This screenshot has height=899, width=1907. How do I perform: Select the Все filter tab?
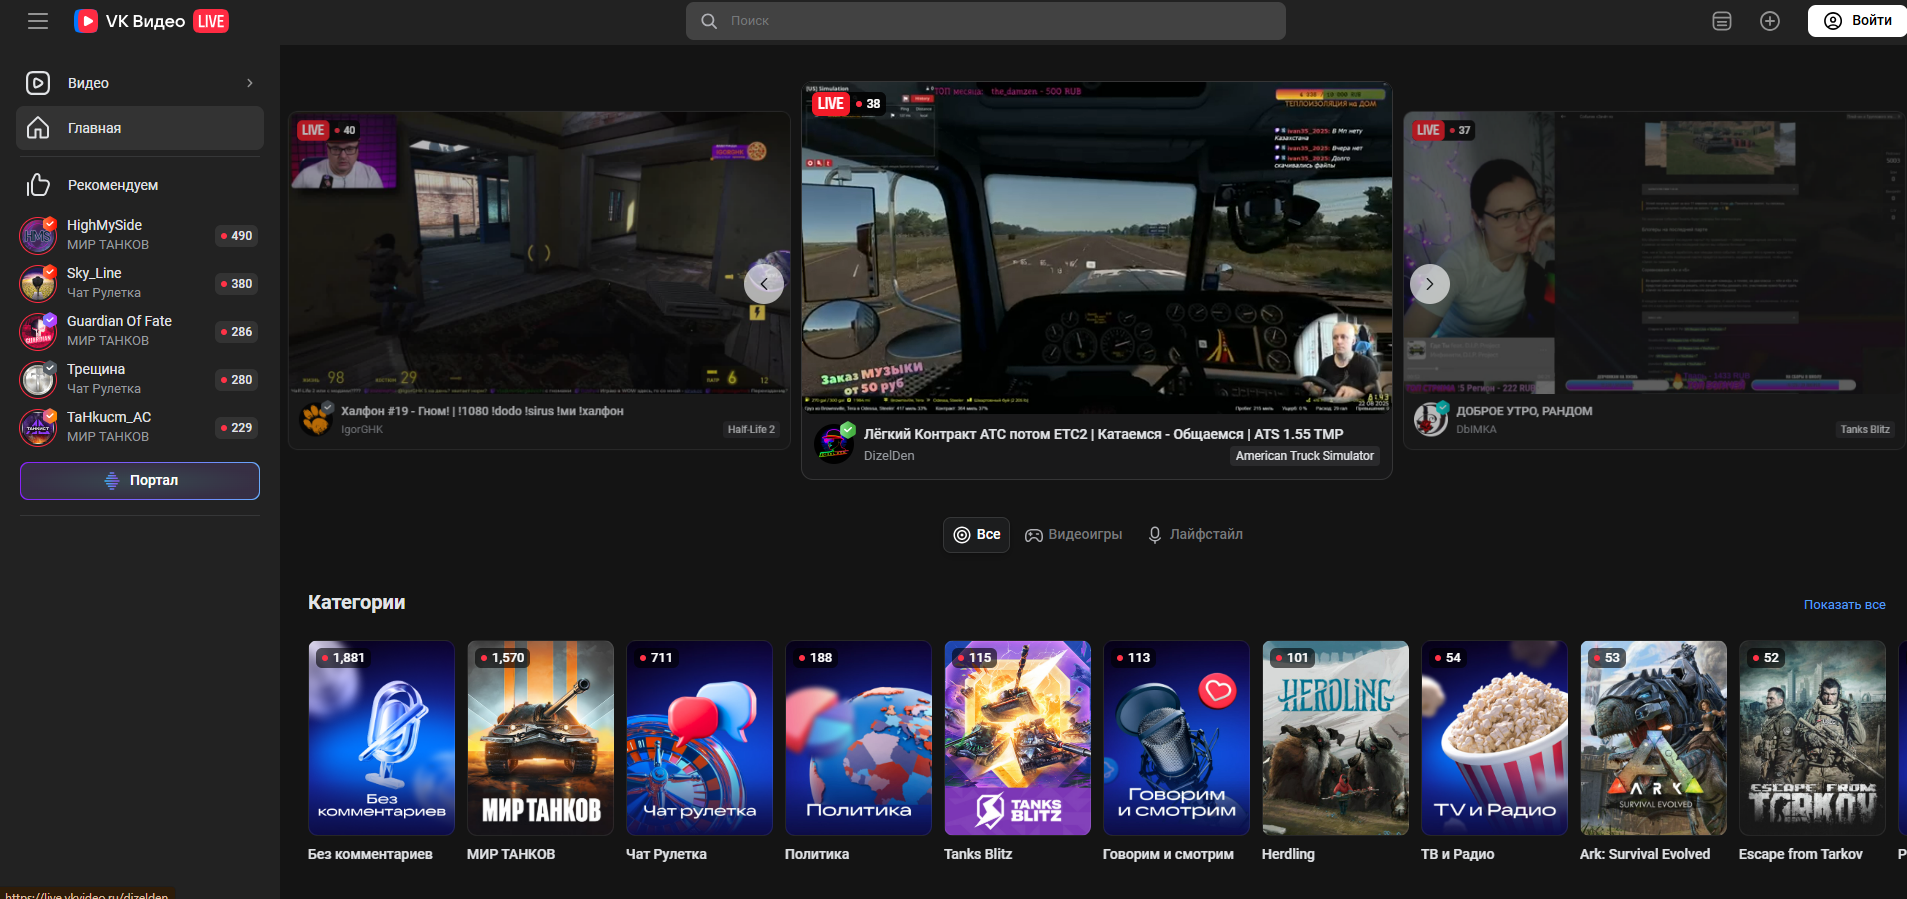(x=976, y=535)
